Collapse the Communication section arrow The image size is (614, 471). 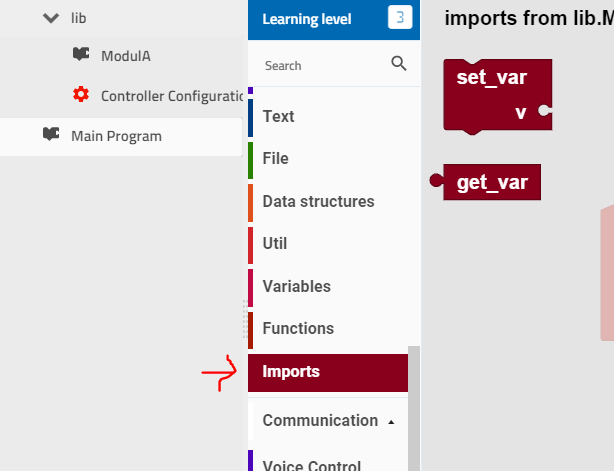(x=391, y=422)
